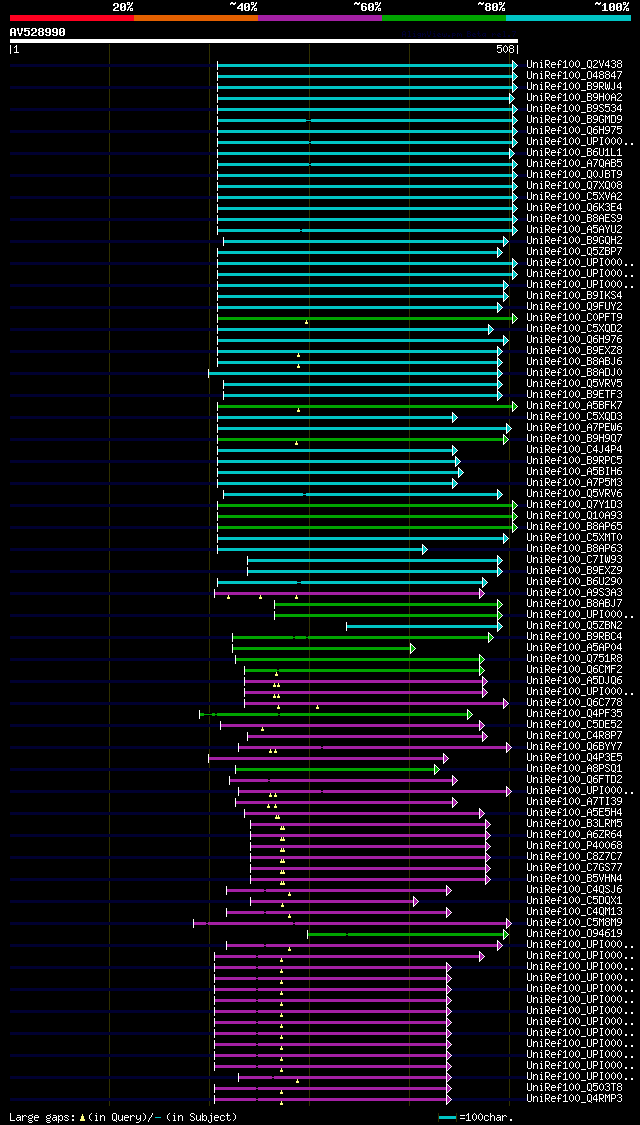Screen dimensions: 640x1125
Task: Click the red ~20% identity legend segment
Action: (72, 17)
